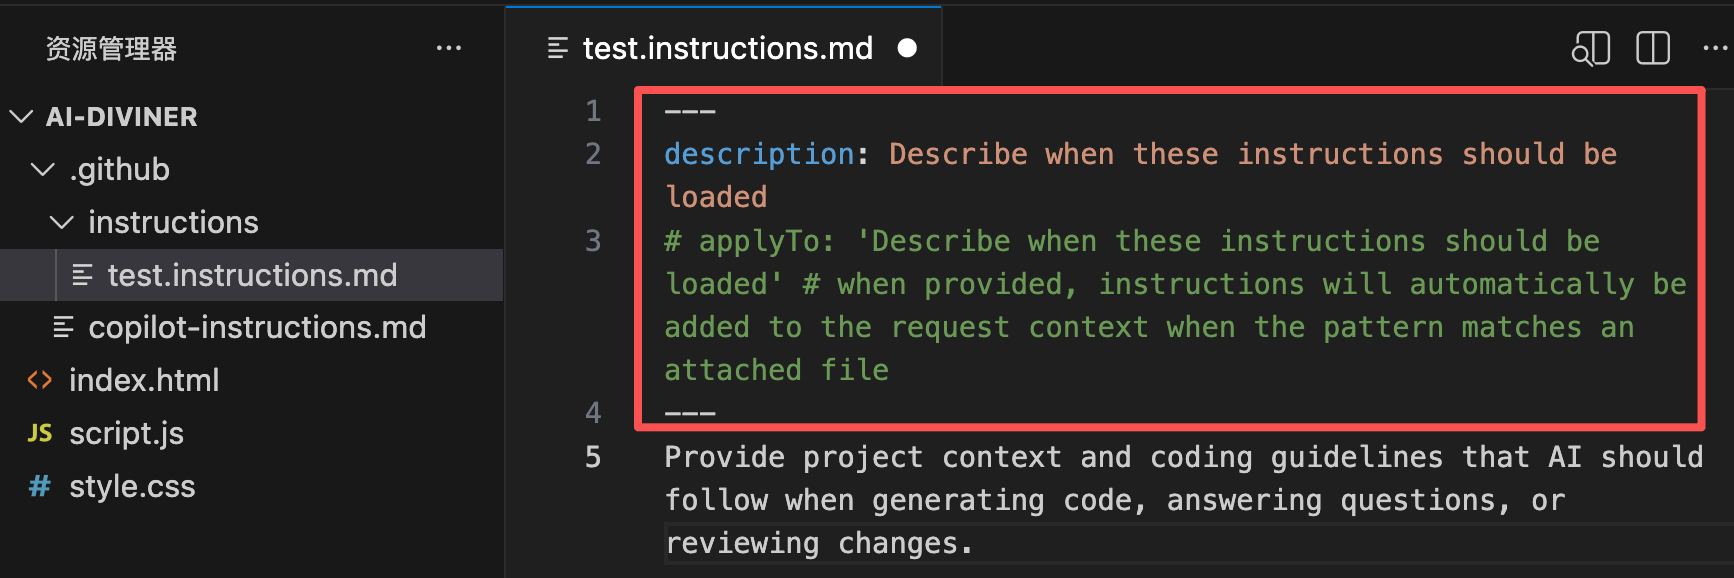Collapse the instructions folder
1734x578 pixels.
tap(62, 222)
